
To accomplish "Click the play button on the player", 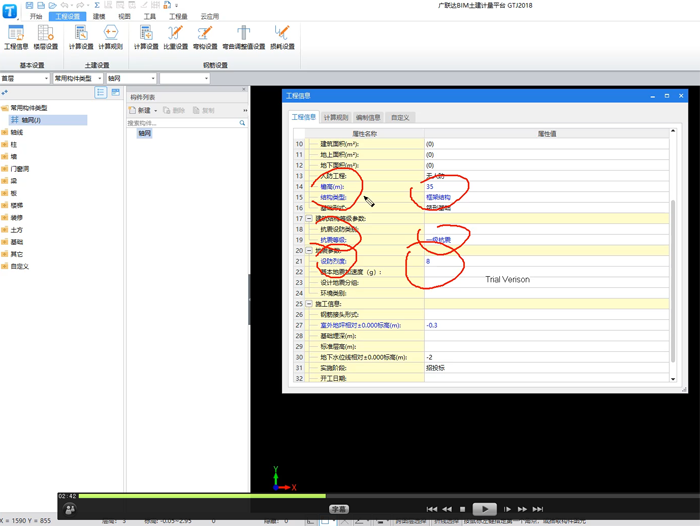I will pyautogui.click(x=484, y=509).
